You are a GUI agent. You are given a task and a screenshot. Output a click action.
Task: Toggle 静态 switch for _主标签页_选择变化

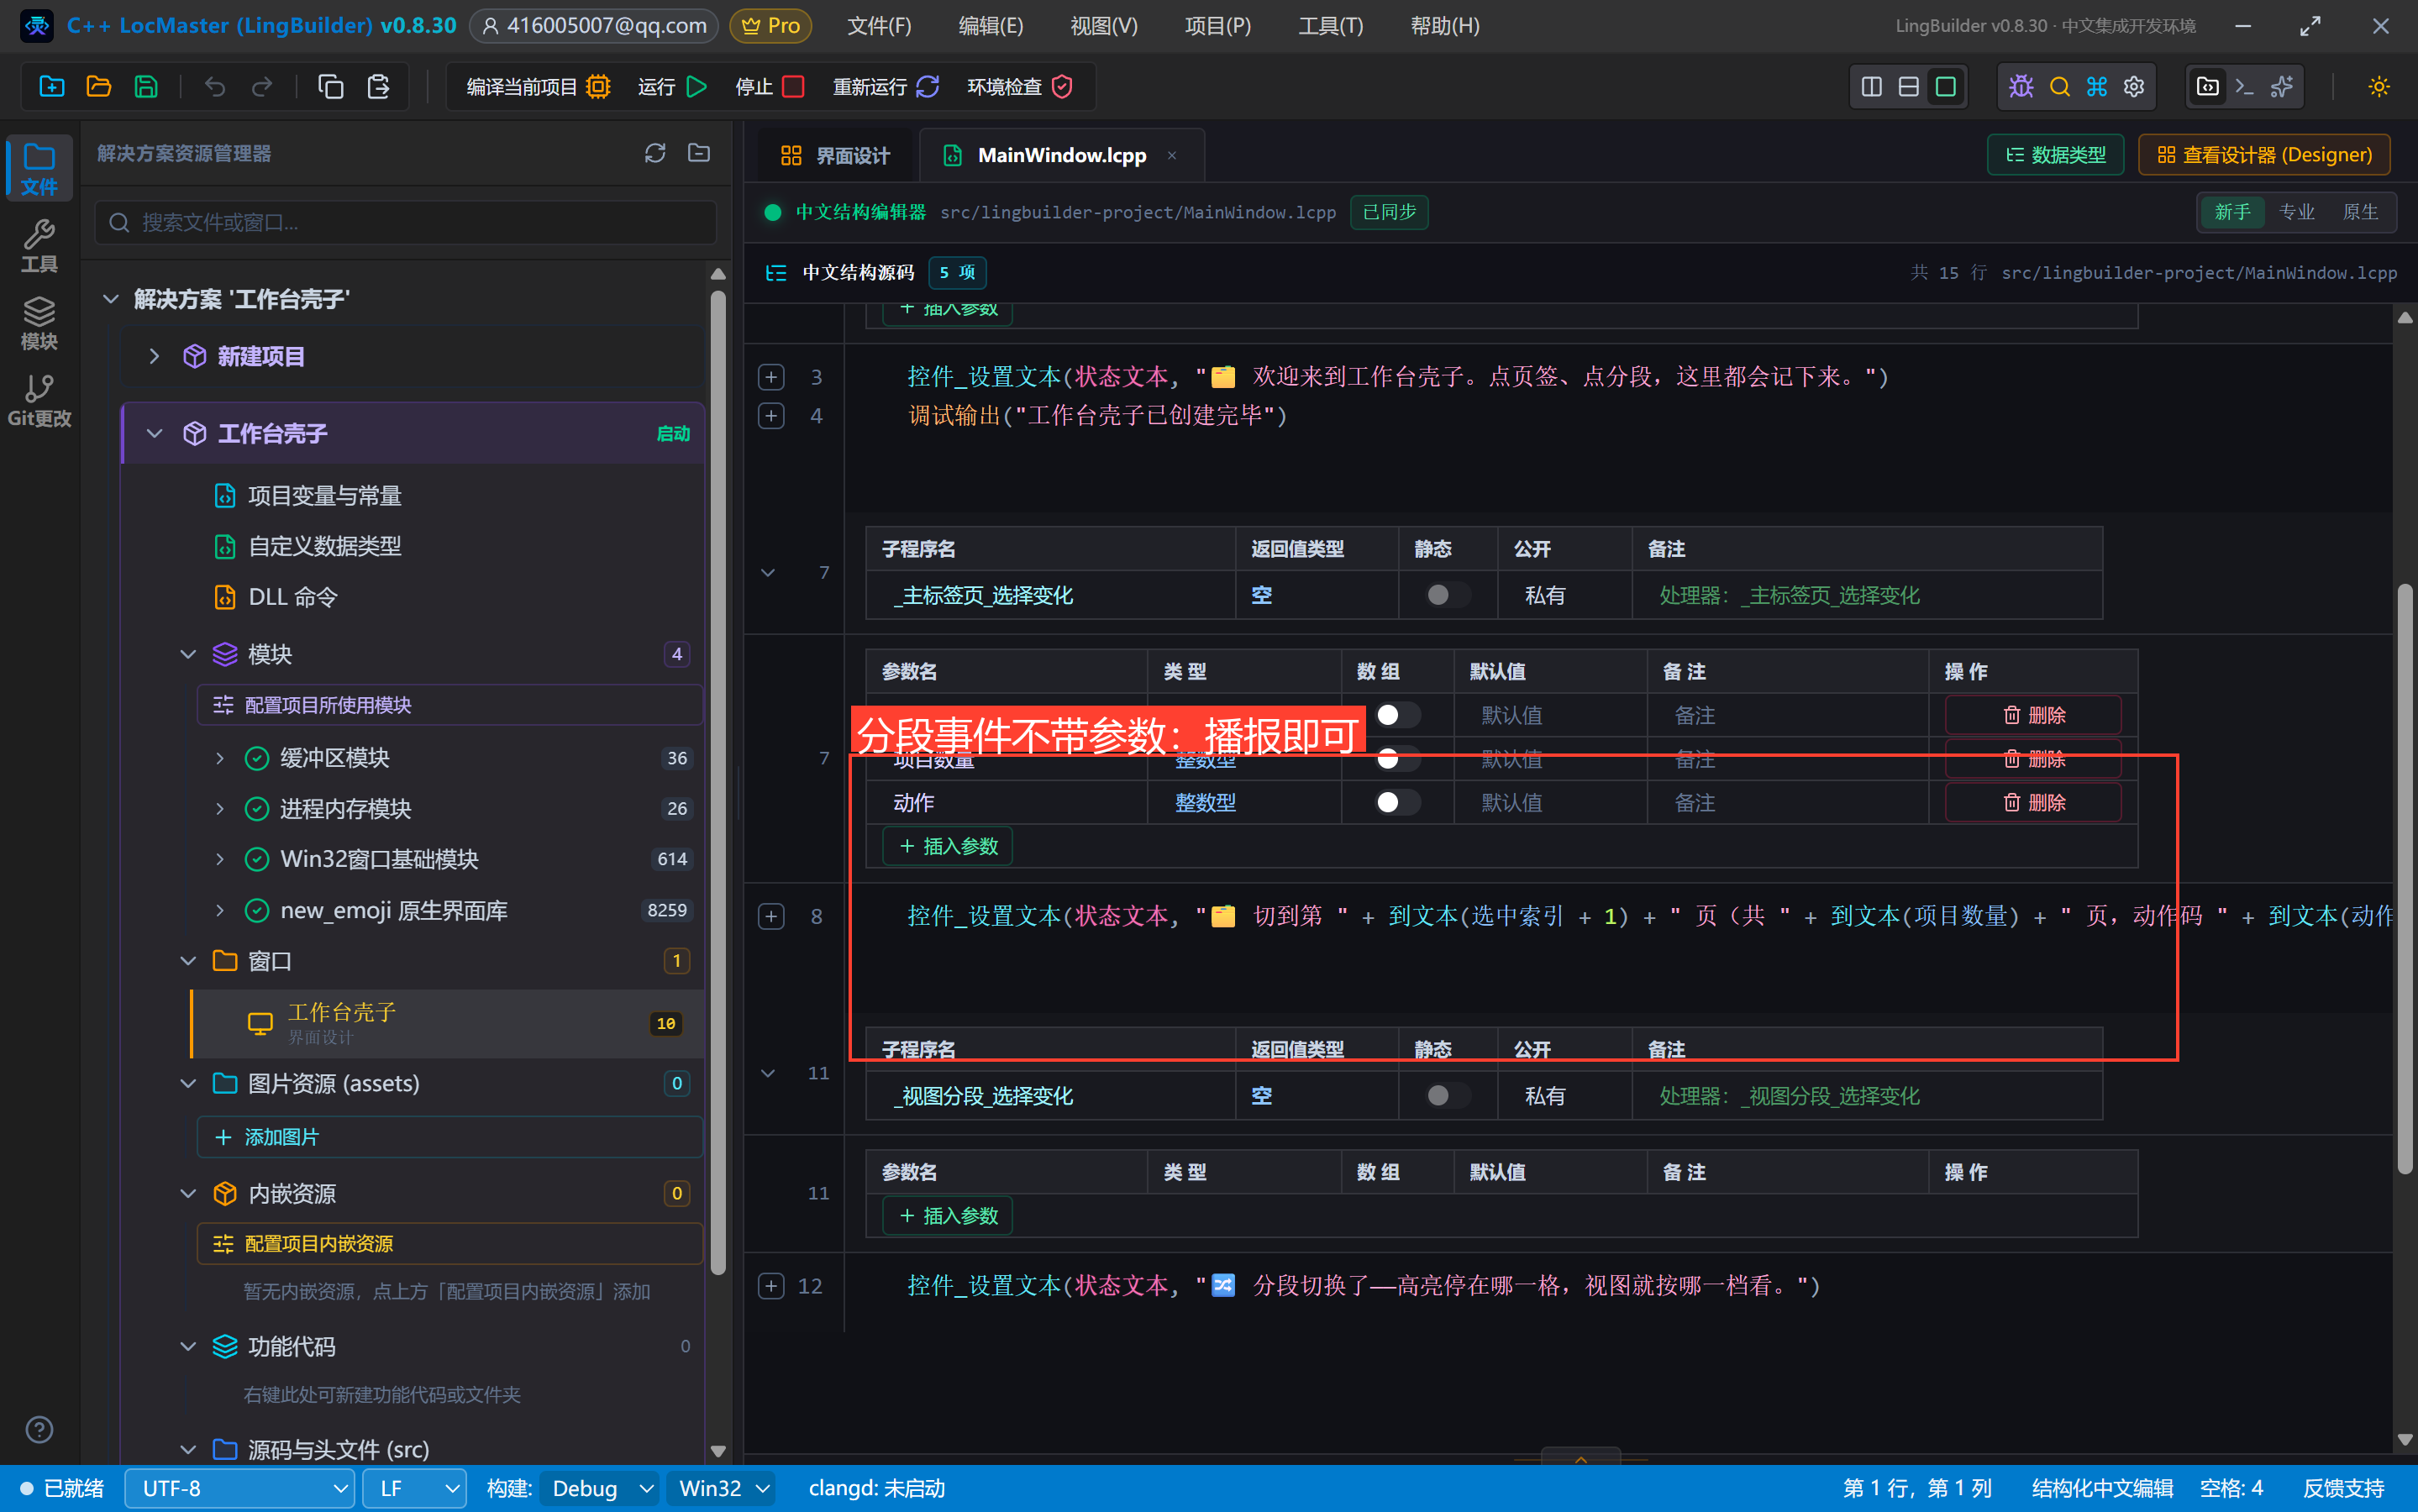pyautogui.click(x=1446, y=595)
